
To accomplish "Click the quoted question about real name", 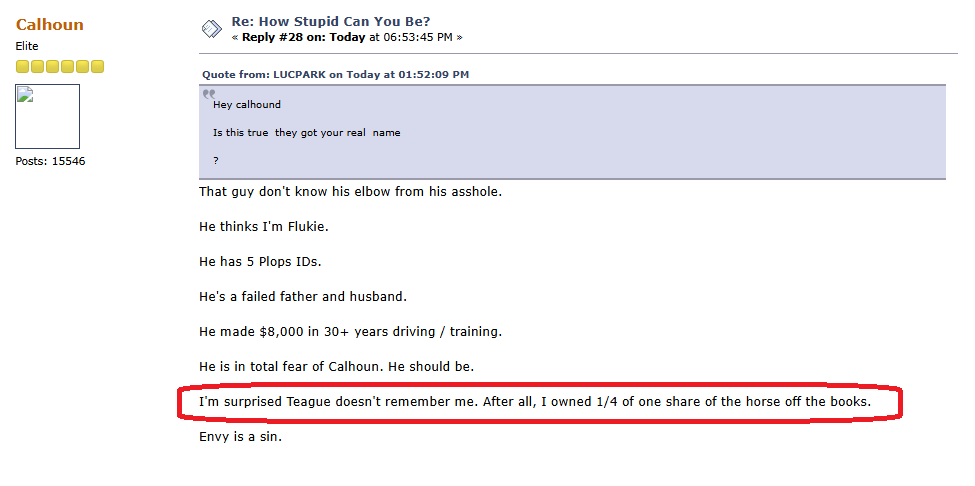I will pyautogui.click(x=306, y=132).
